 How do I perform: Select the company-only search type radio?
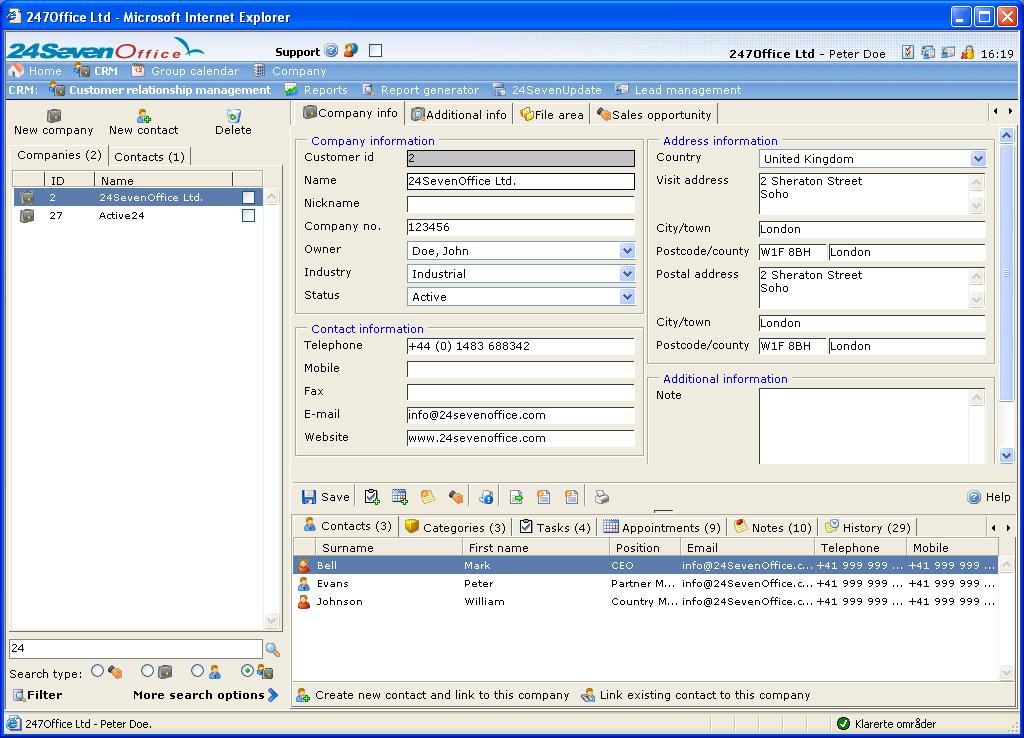147,671
